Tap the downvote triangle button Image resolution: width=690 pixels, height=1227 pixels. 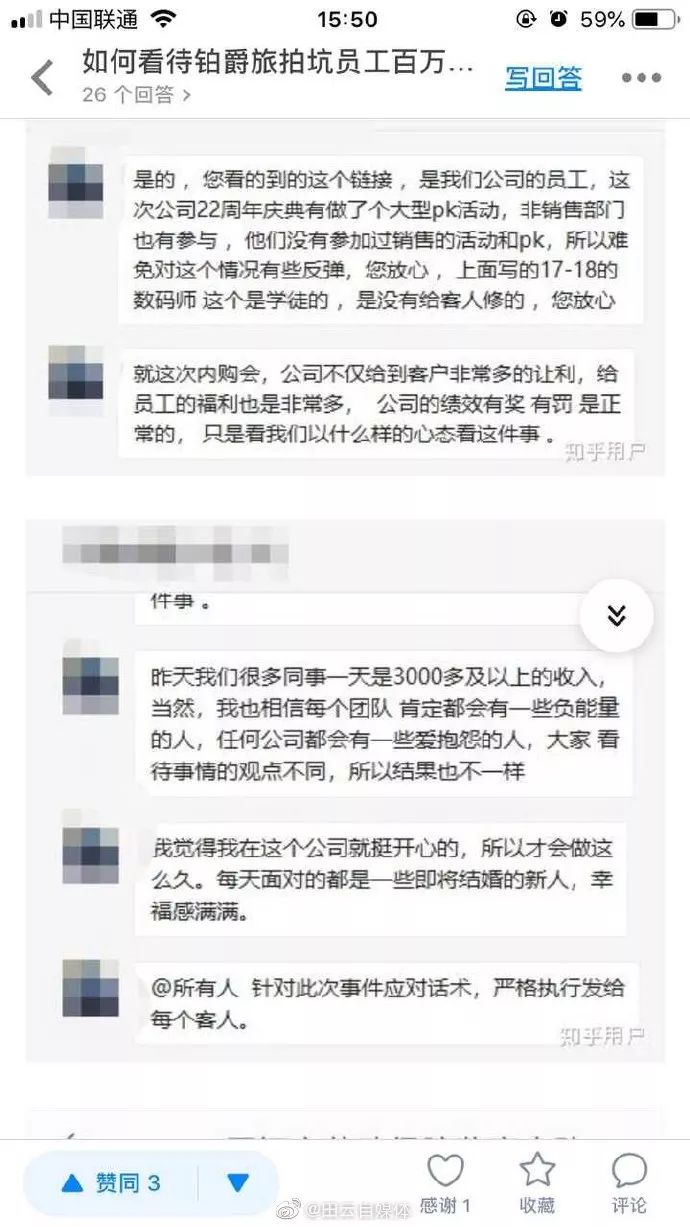[x=238, y=1183]
